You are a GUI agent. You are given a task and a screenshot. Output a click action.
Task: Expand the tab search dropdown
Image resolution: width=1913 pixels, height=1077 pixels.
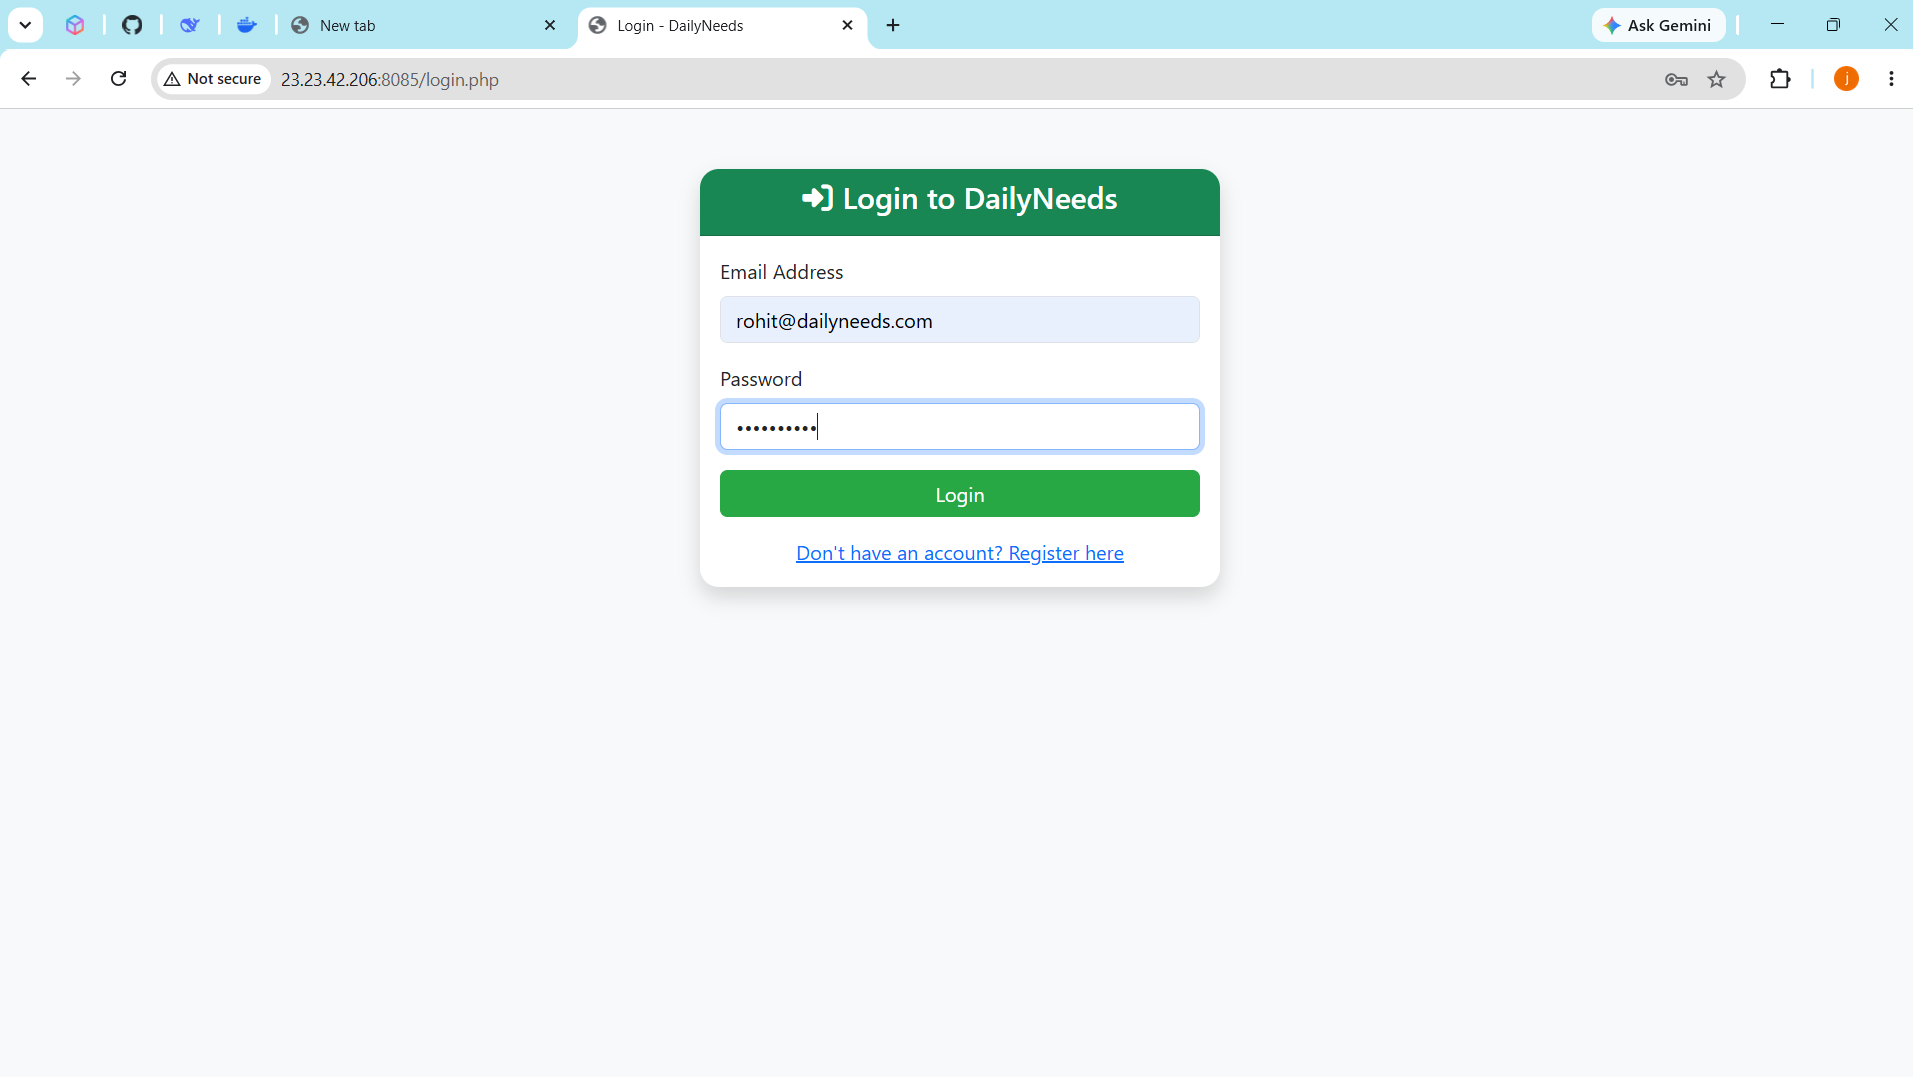[x=25, y=25]
